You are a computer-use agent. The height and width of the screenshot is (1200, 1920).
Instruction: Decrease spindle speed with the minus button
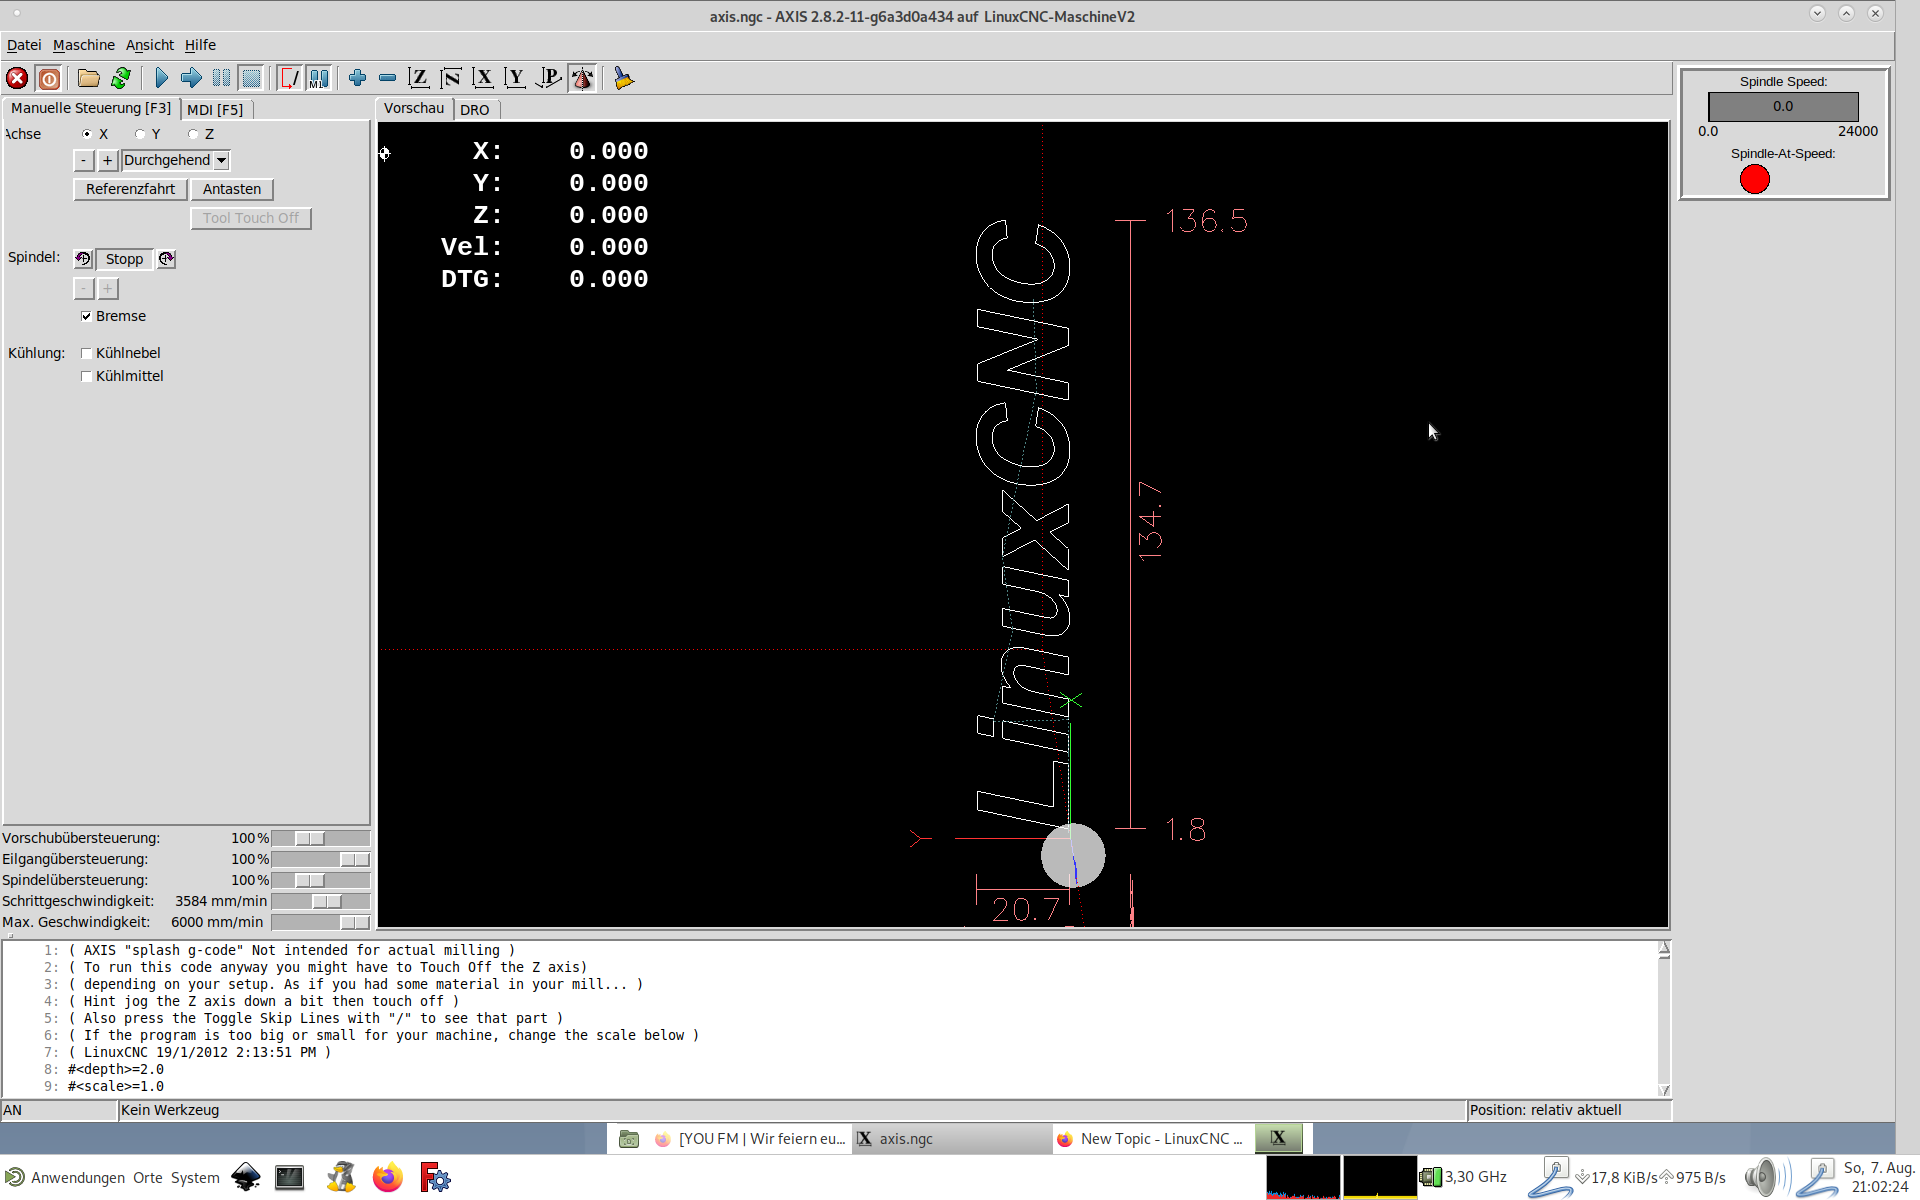click(84, 289)
